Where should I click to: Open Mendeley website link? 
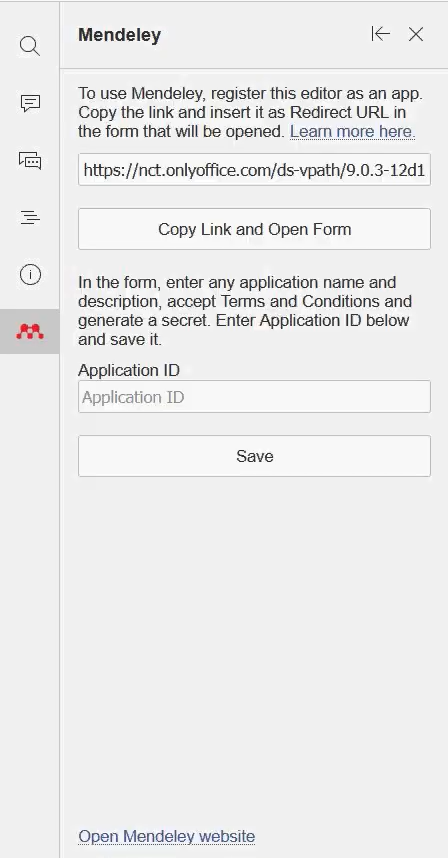(x=166, y=836)
